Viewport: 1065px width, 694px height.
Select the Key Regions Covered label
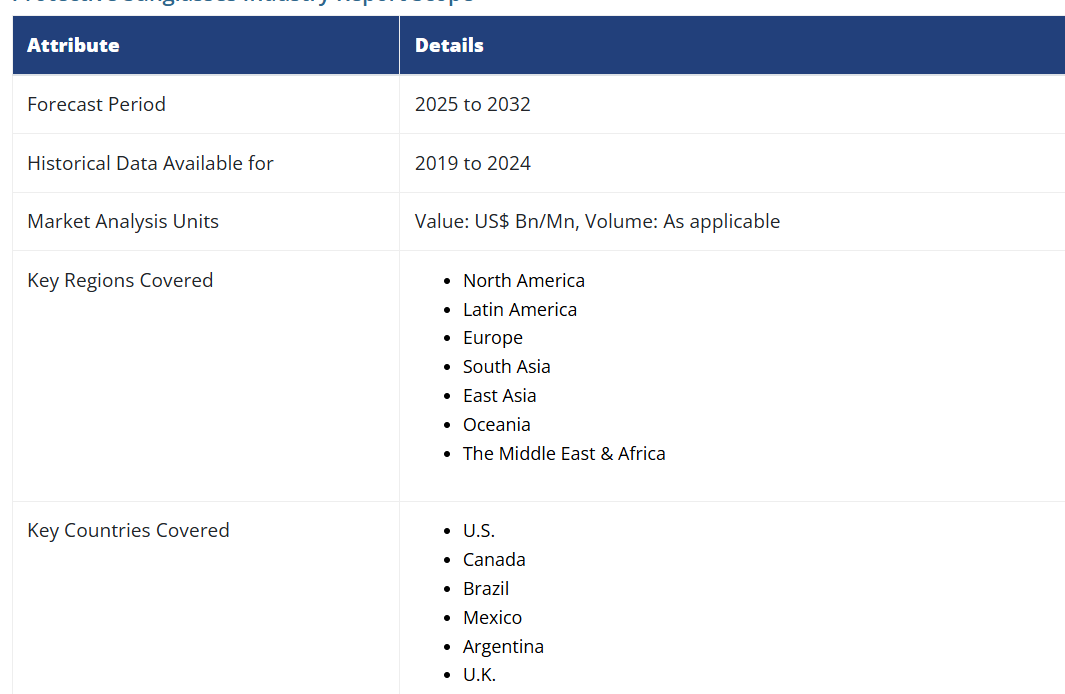[x=120, y=280]
